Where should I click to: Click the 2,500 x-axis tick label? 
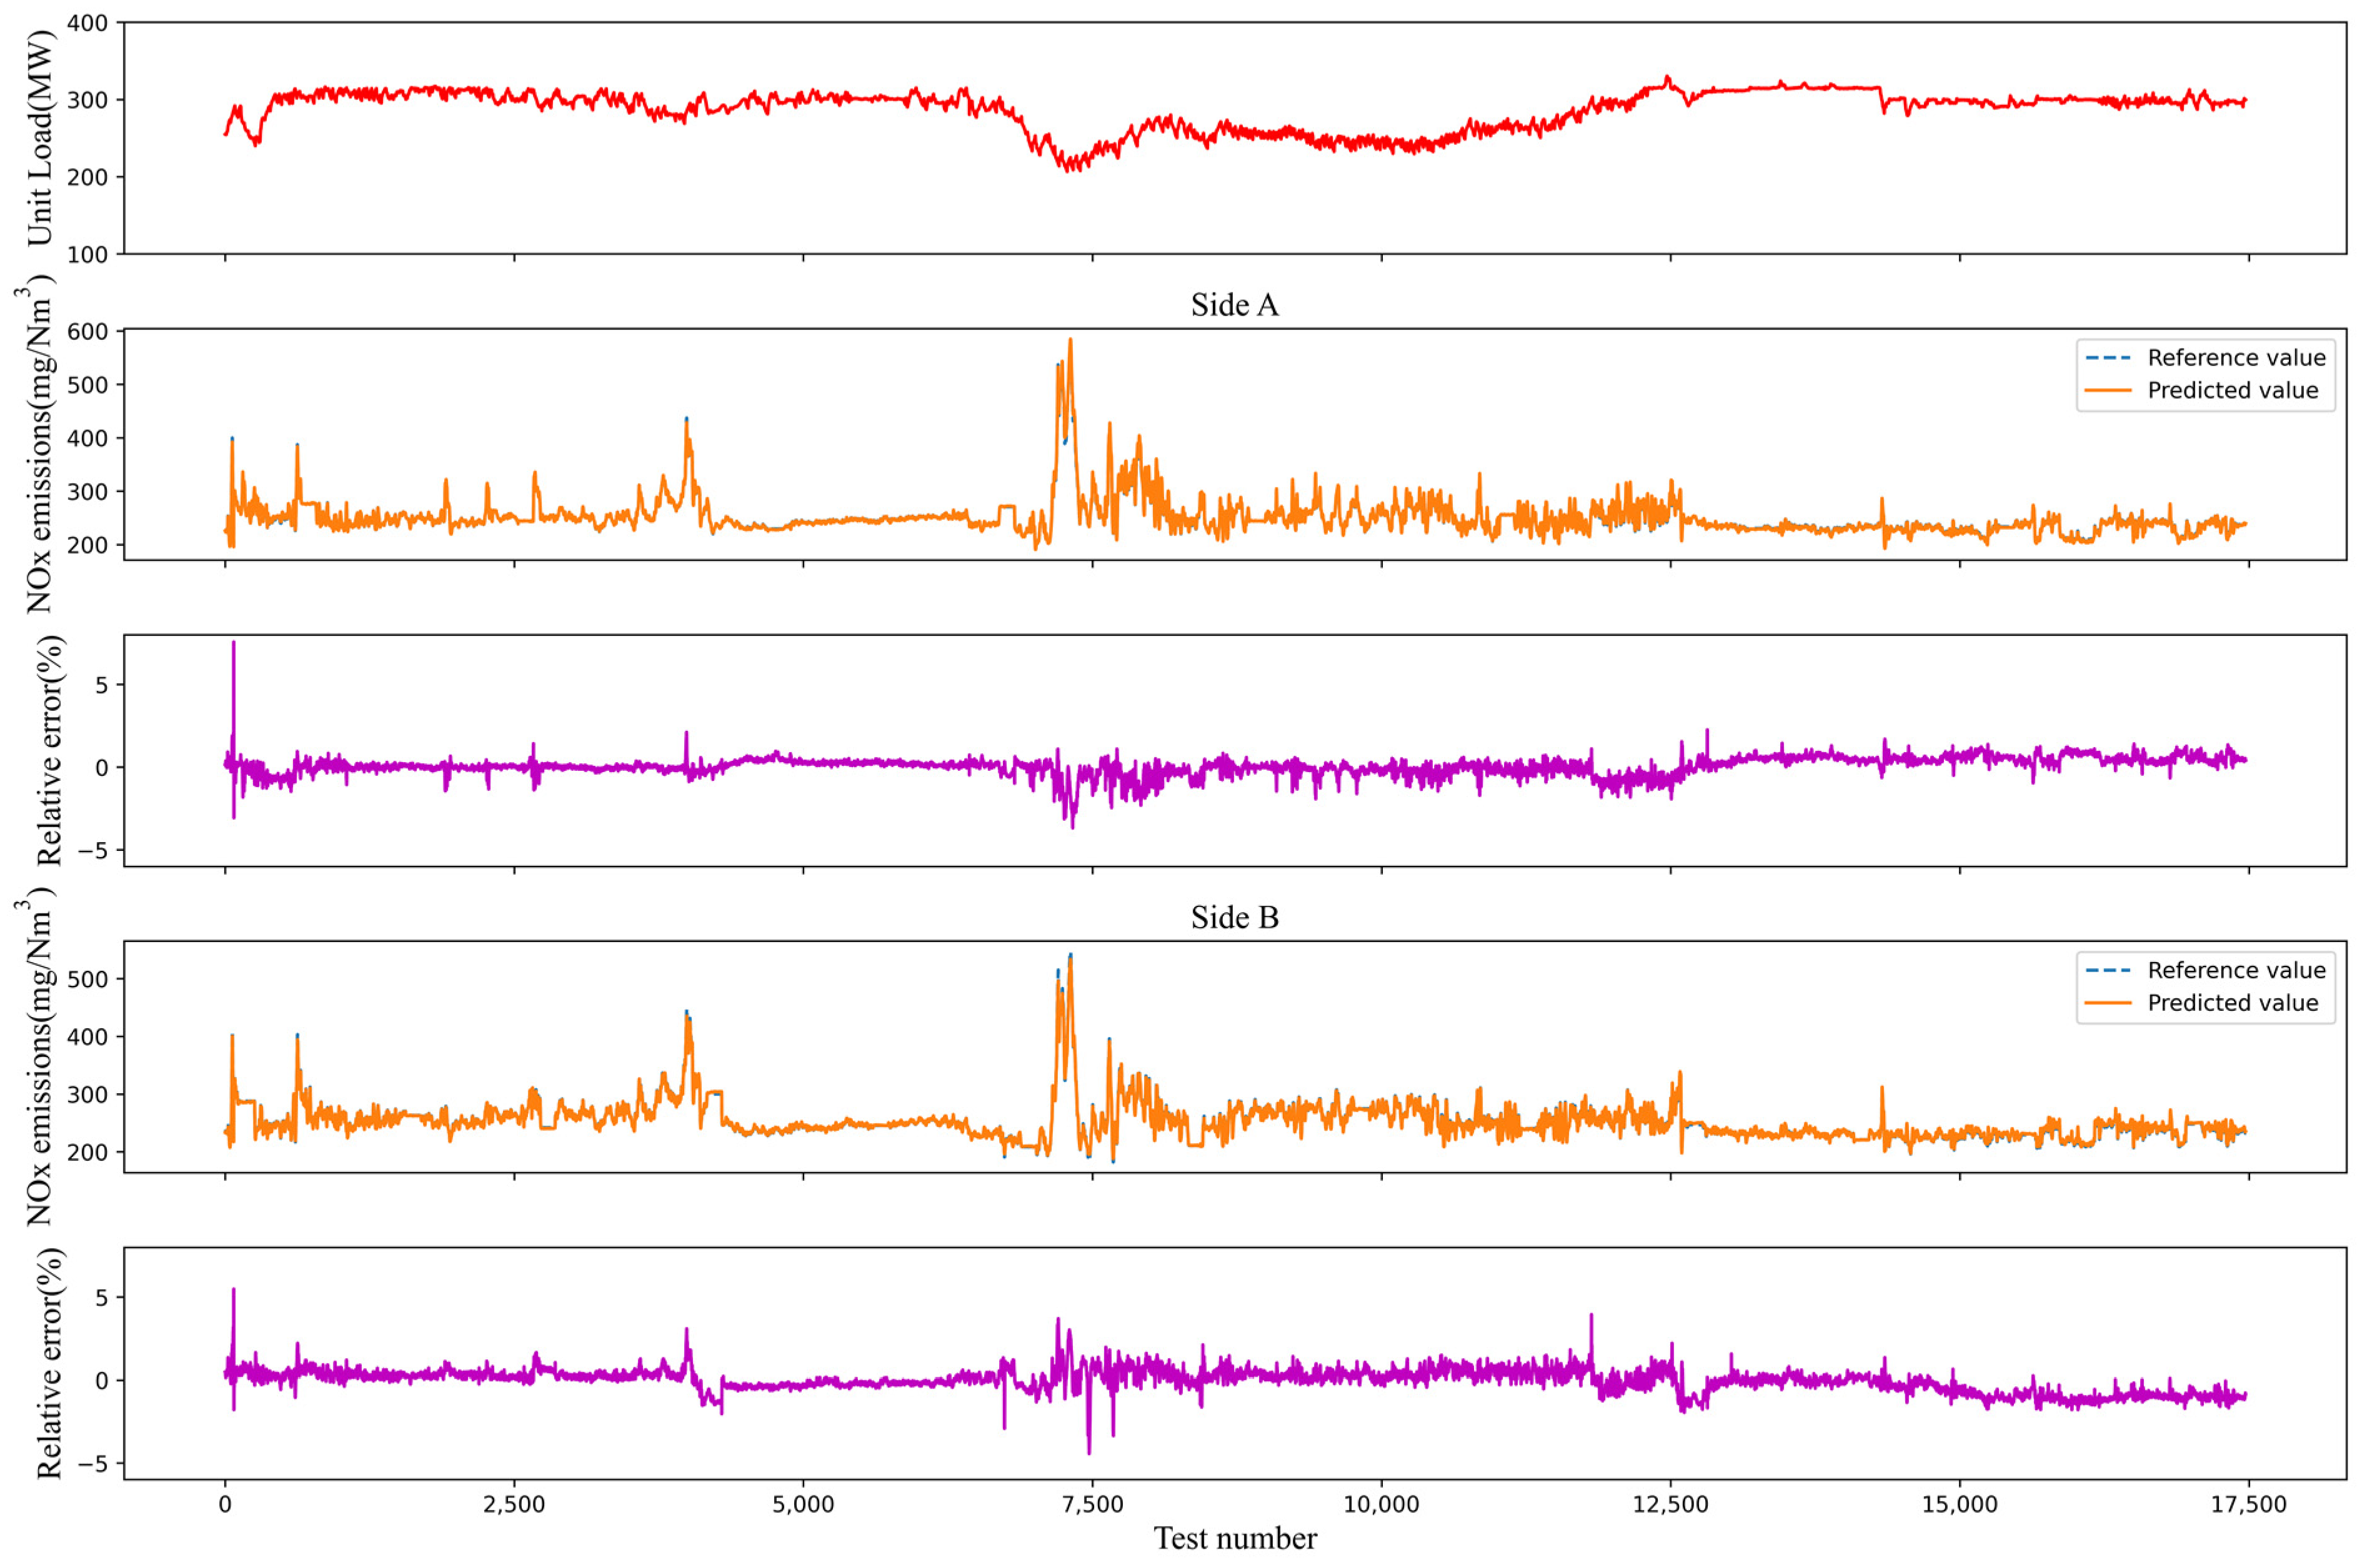pyautogui.click(x=514, y=1505)
